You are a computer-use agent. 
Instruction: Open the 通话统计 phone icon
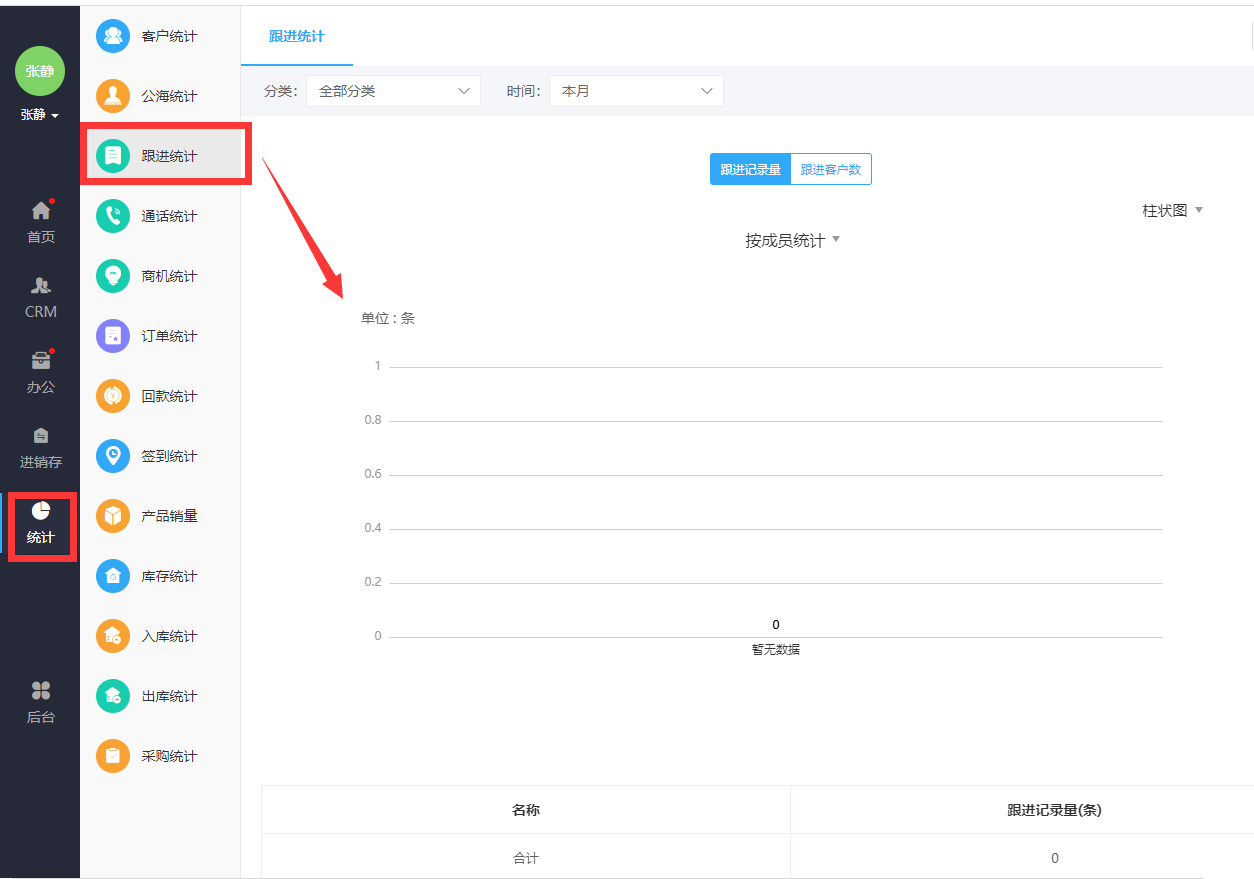pos(113,216)
